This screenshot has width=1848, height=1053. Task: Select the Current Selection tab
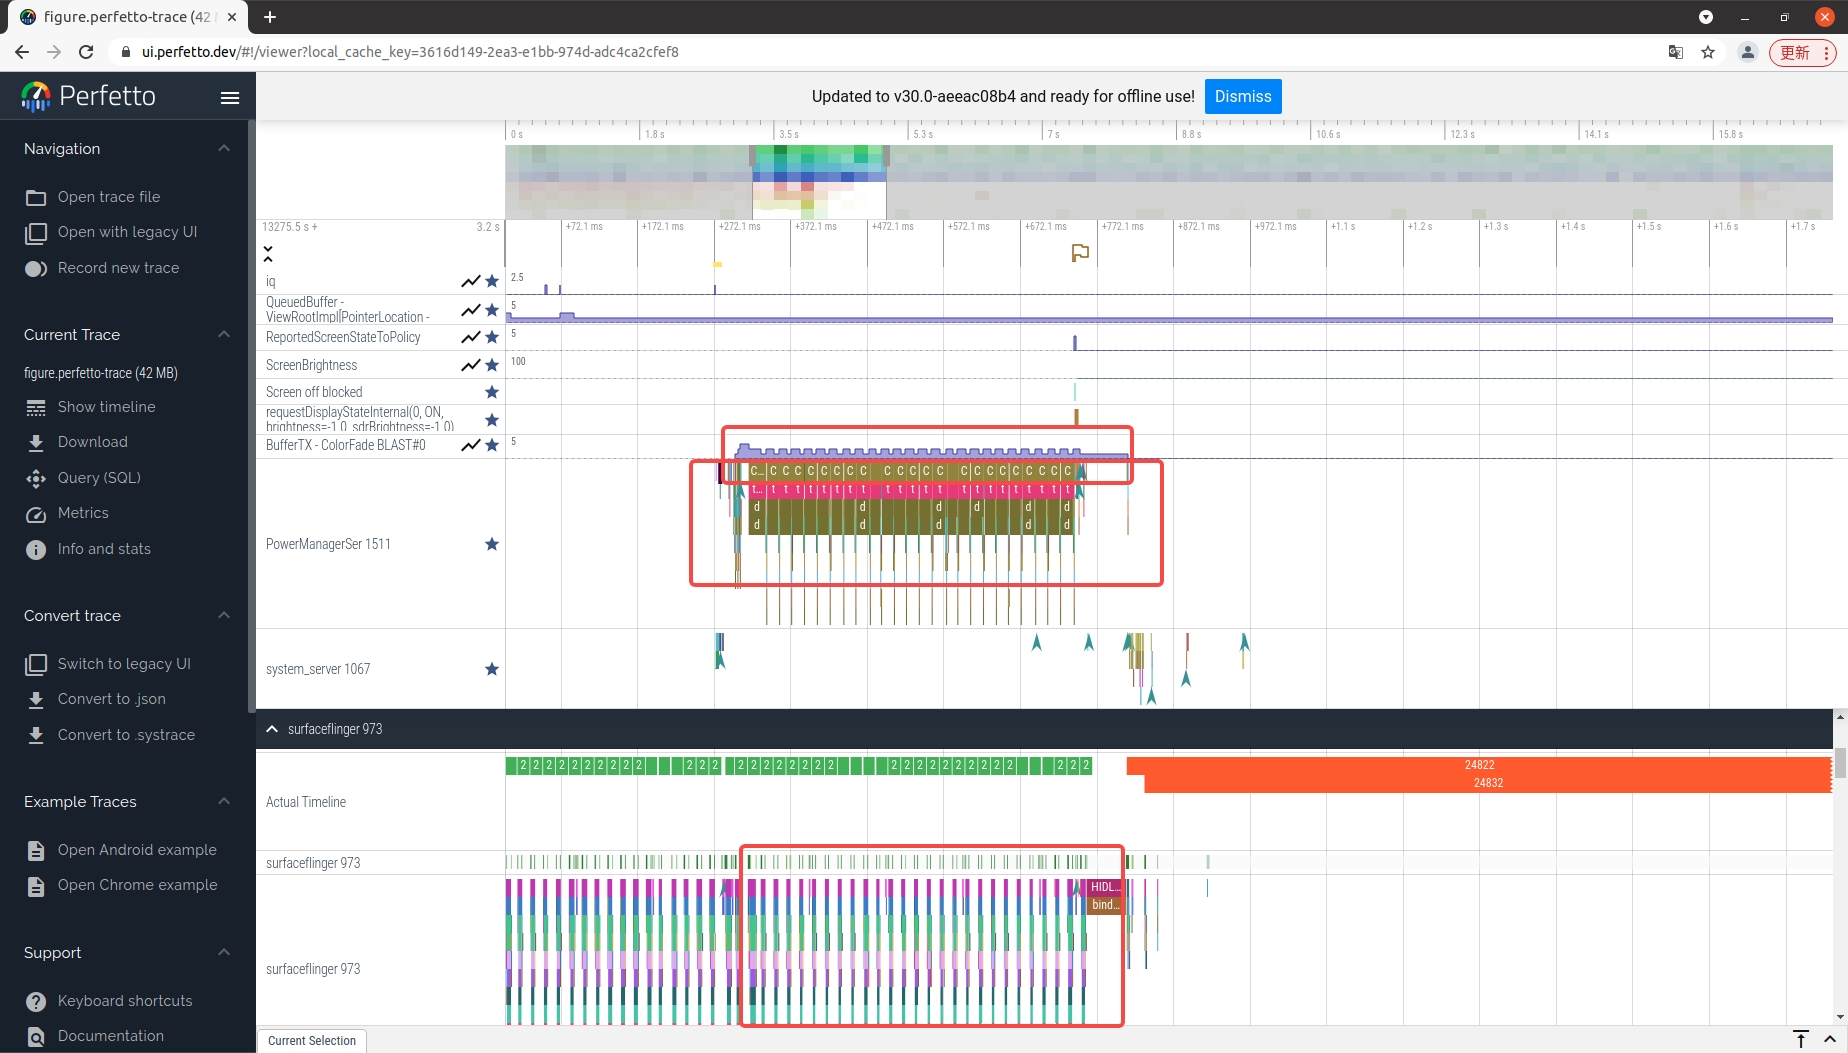(x=312, y=1041)
